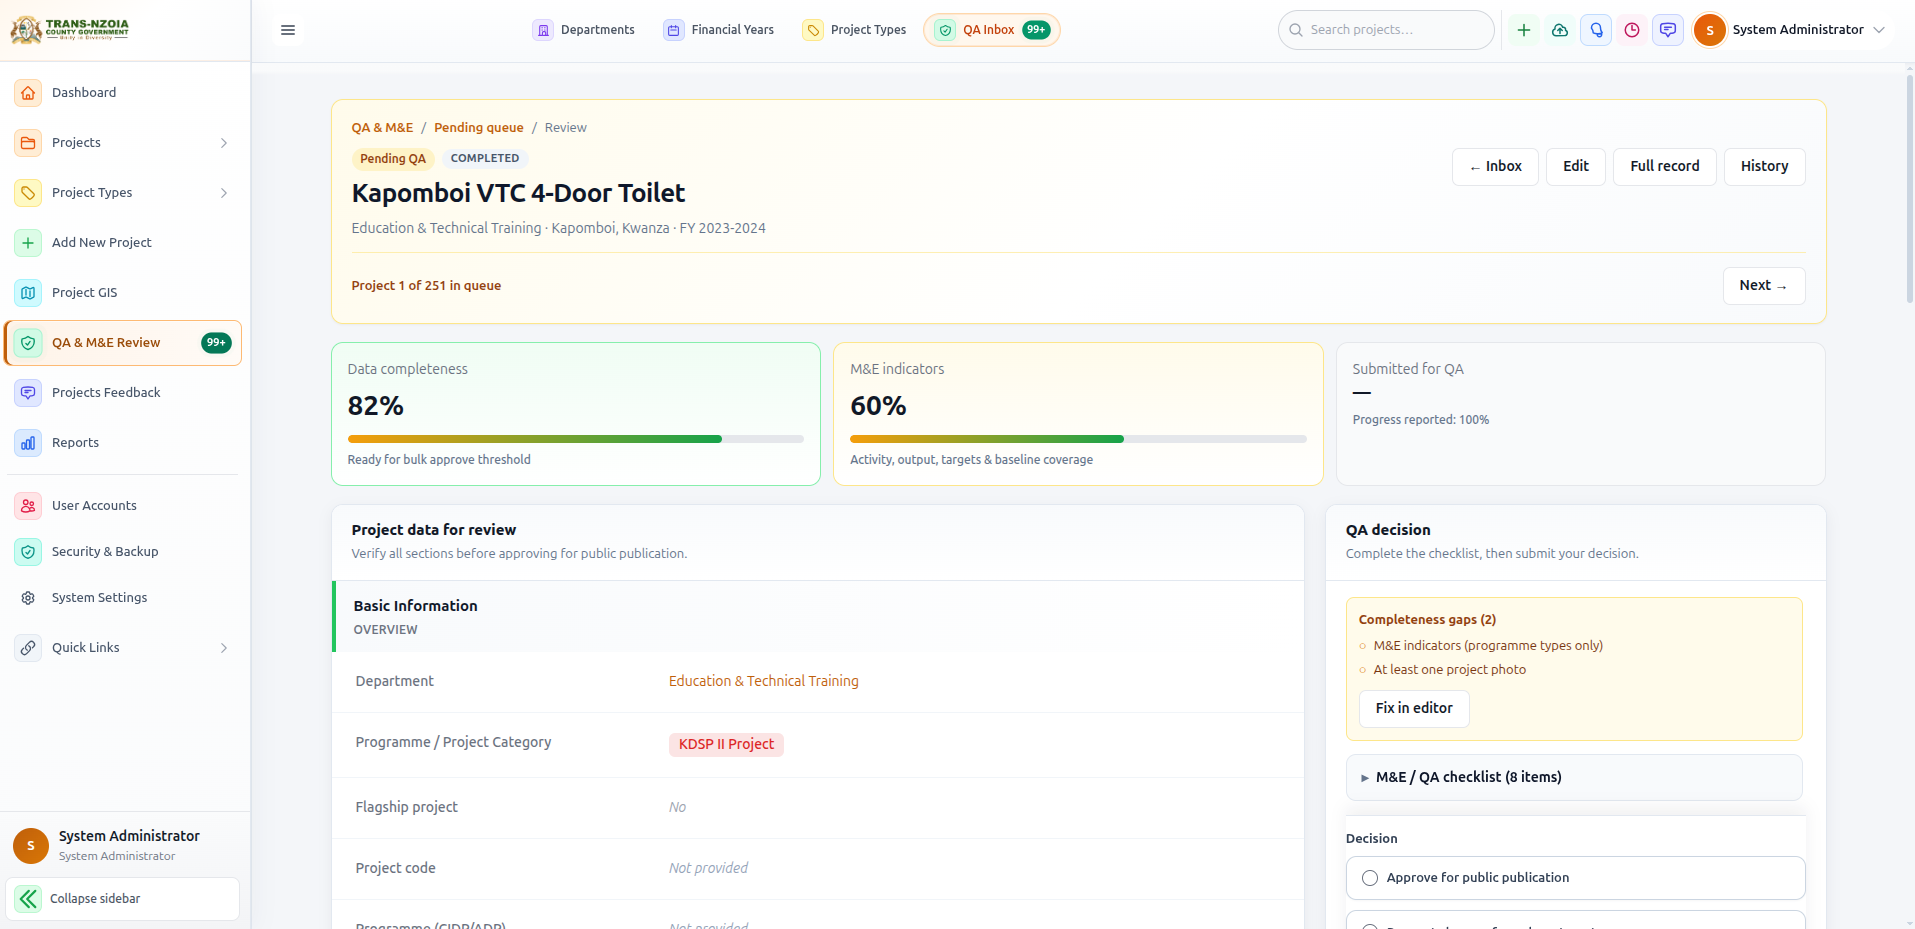Click the Search projects input field

point(1386,30)
